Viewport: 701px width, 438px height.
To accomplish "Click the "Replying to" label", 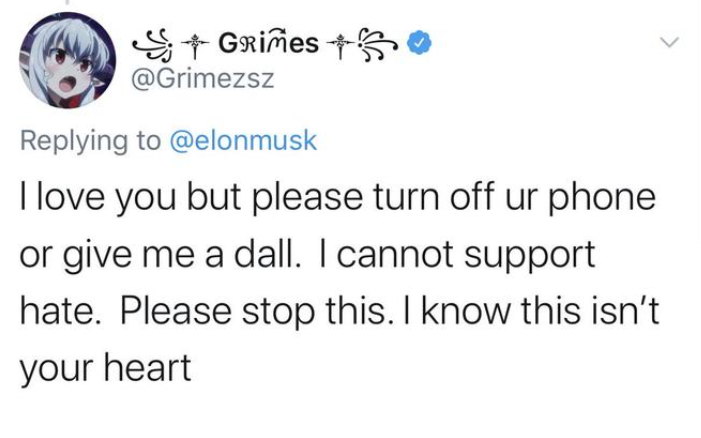I will 91,141.
